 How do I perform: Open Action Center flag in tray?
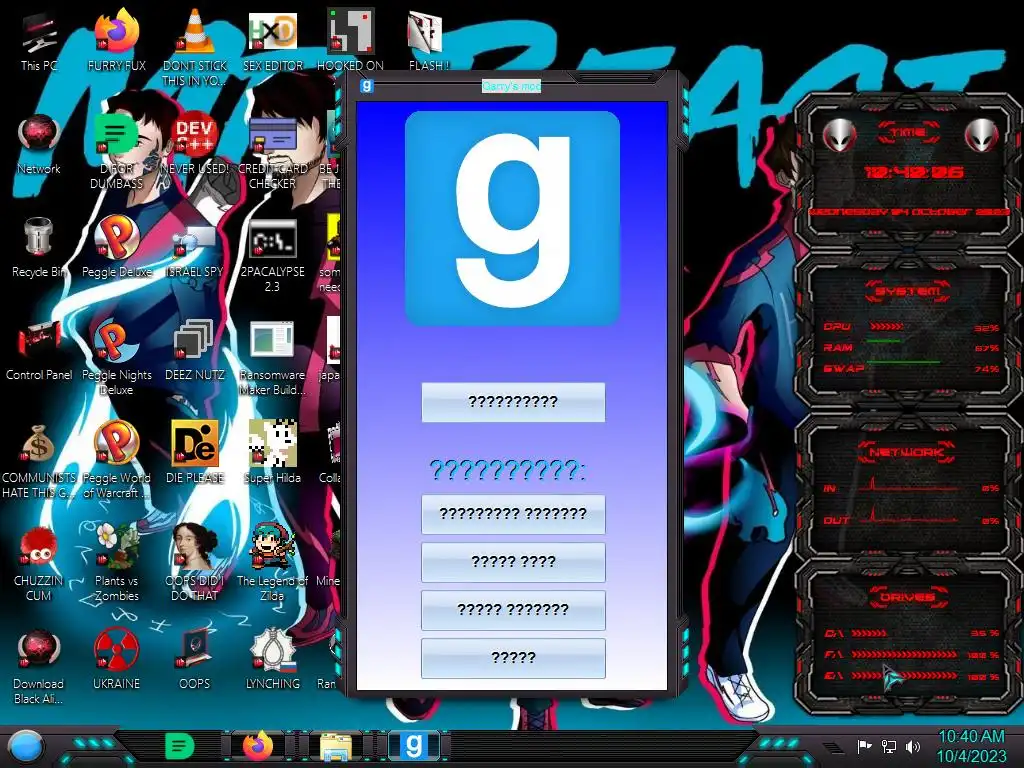click(x=865, y=746)
